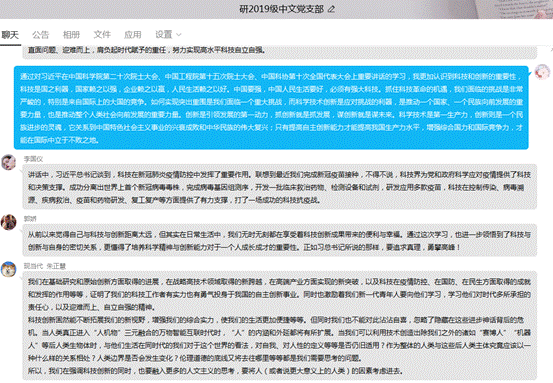553x383 pixels.
Task: Click the avatar next to the blue message
Action: tap(542, 72)
